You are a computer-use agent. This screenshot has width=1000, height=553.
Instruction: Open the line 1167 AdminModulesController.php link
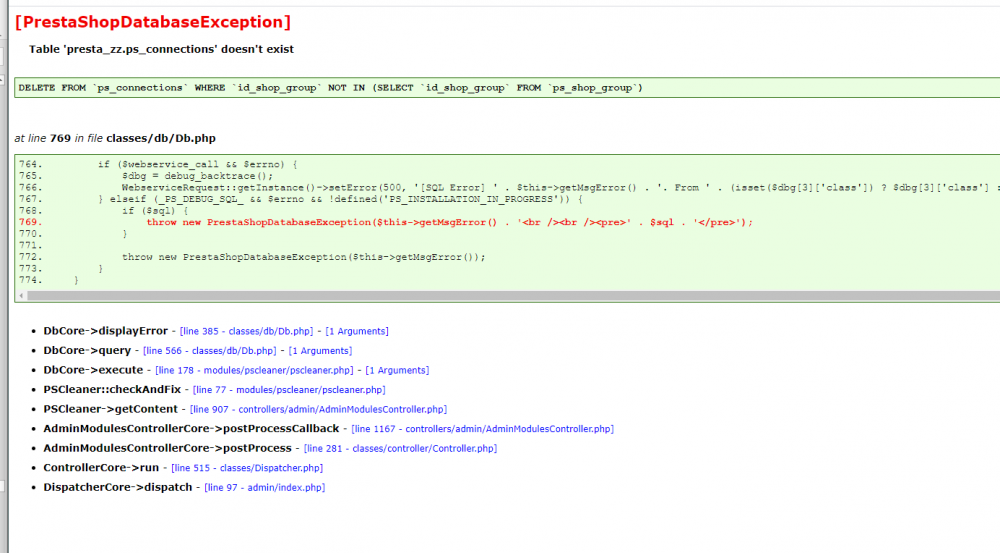483,429
